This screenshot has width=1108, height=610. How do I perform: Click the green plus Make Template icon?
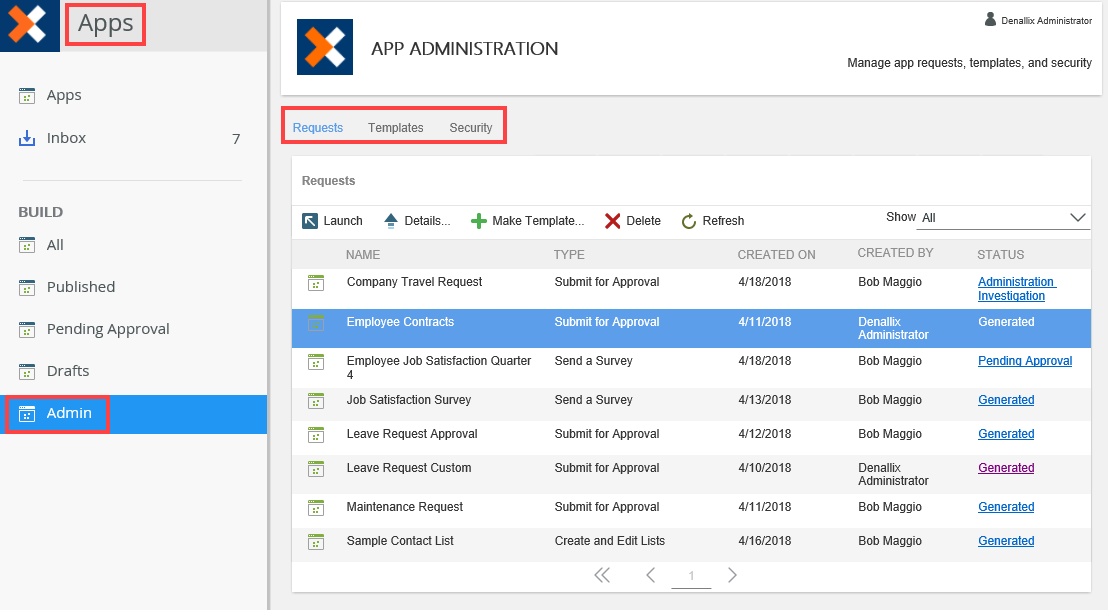[479, 221]
